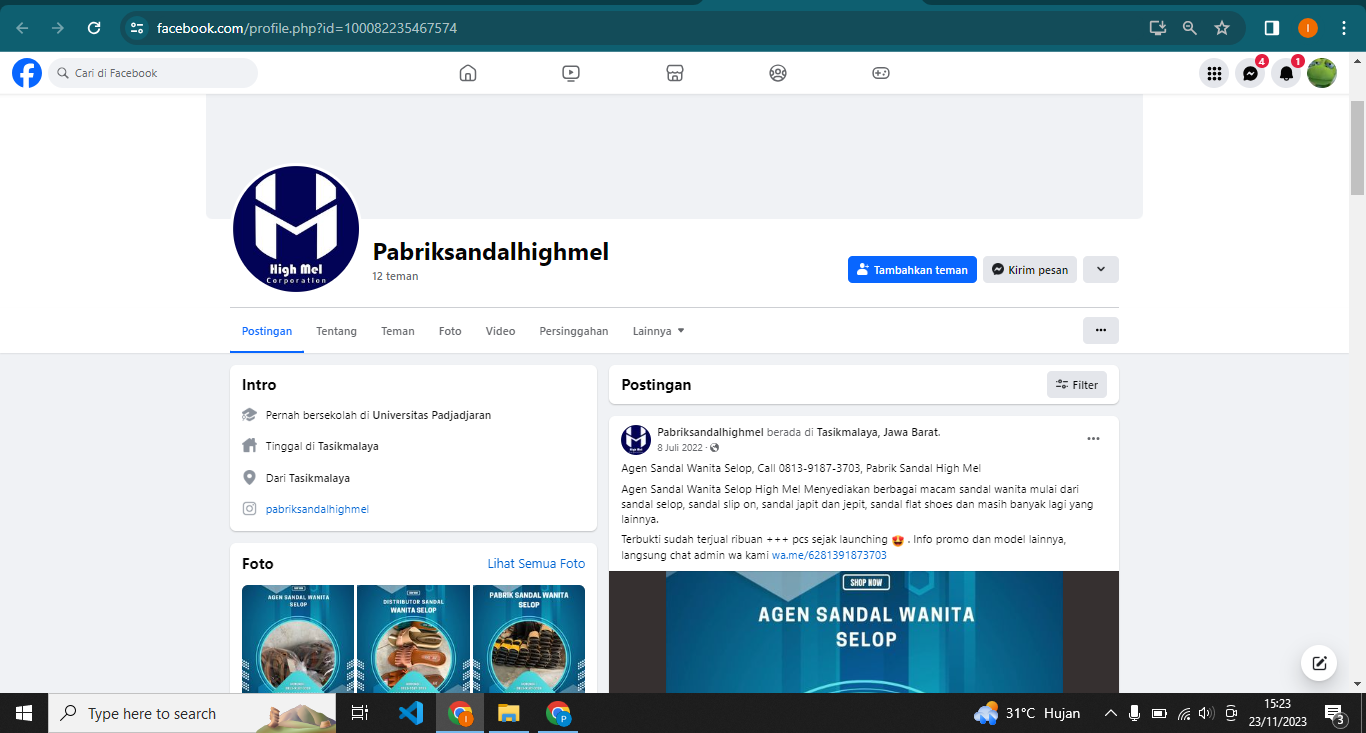
Task: Open the Facebook Watch video icon
Action: coord(571,73)
